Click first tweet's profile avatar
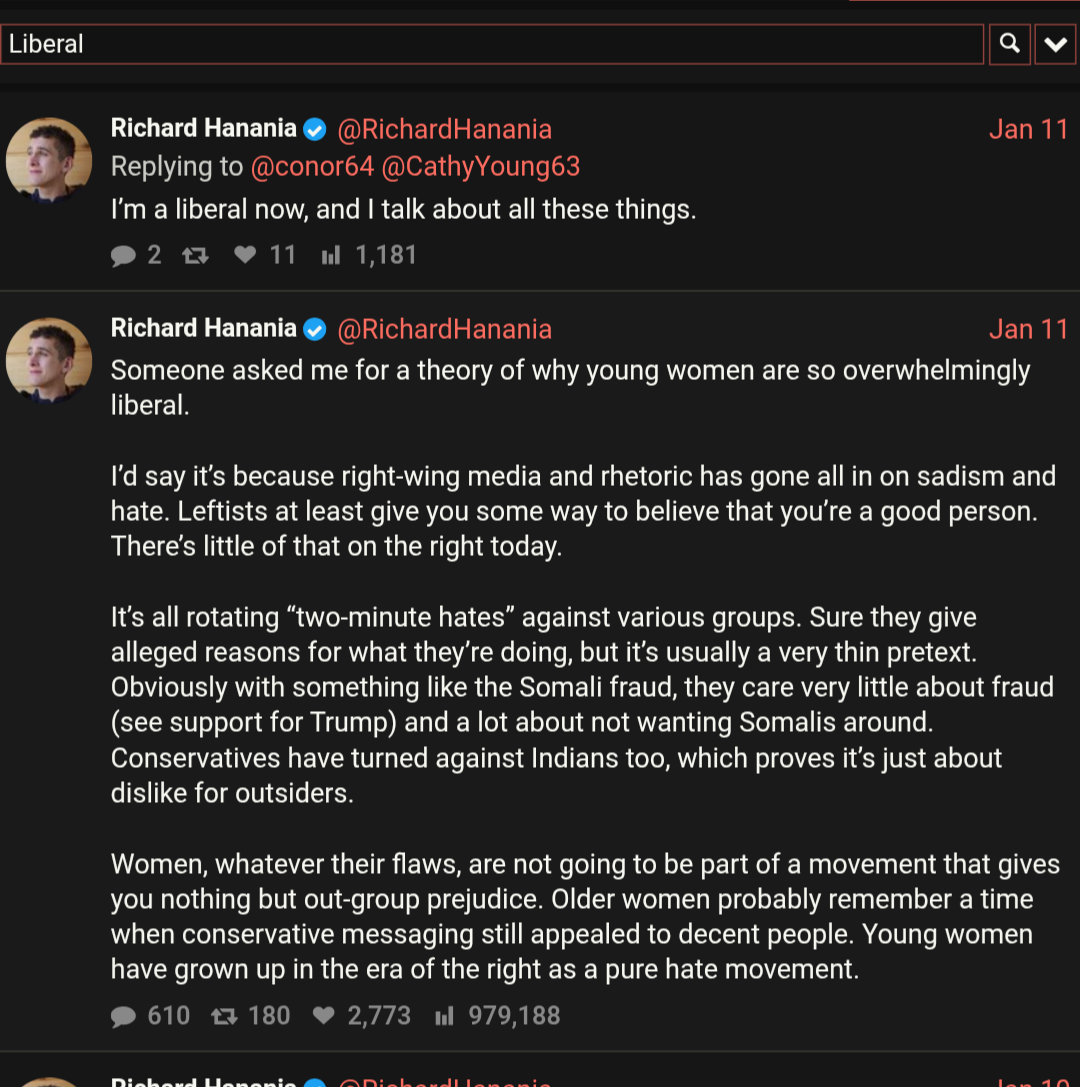Image resolution: width=1080 pixels, height=1087 pixels. point(49,160)
